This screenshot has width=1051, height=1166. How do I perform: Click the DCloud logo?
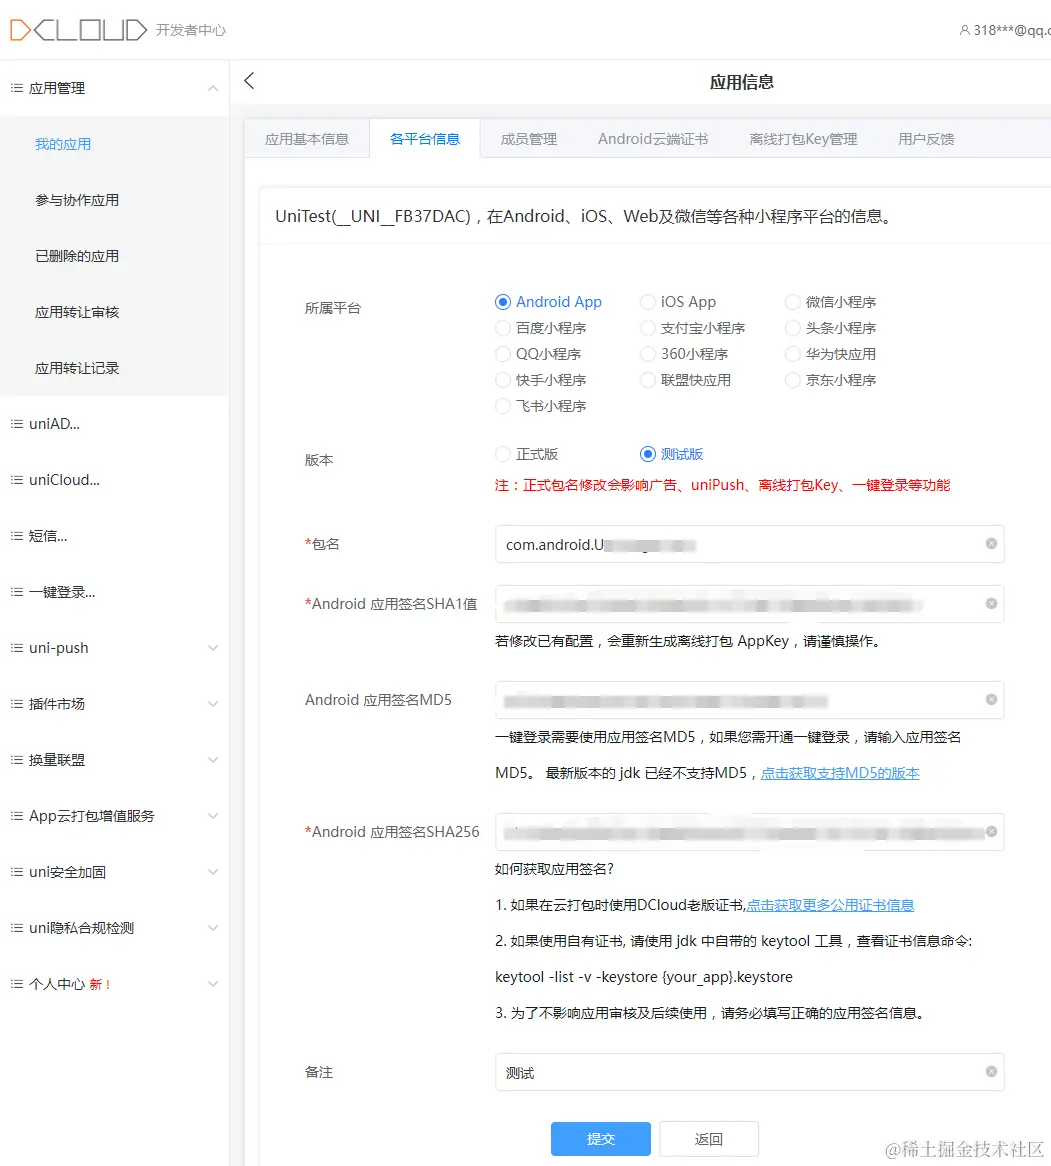[78, 30]
